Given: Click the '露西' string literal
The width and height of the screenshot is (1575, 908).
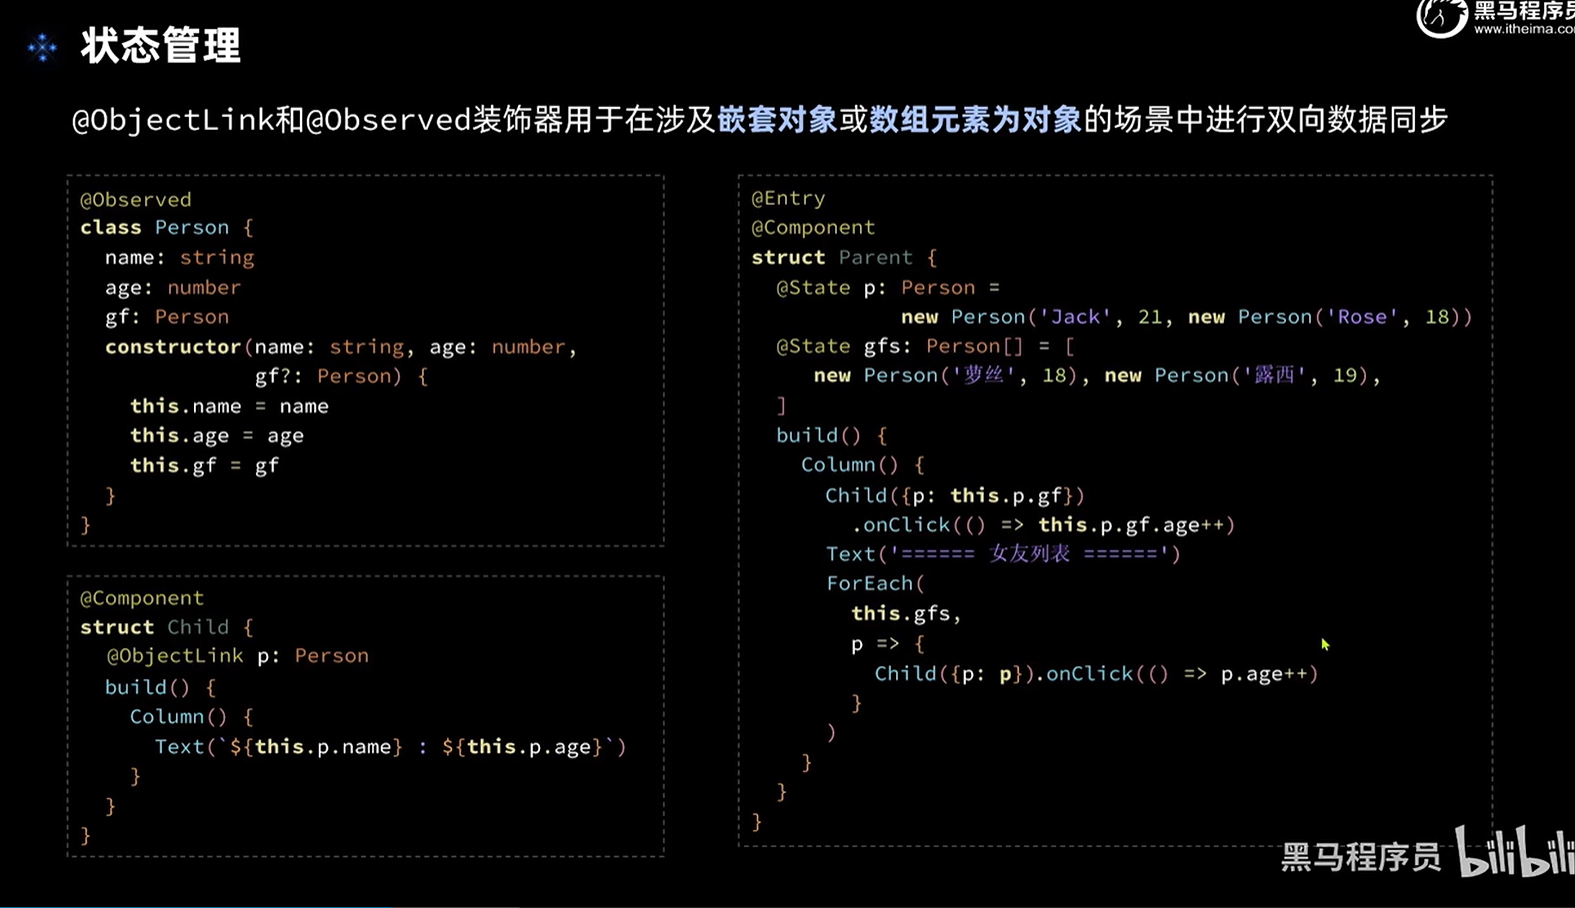Looking at the screenshot, I should click(x=1274, y=376).
